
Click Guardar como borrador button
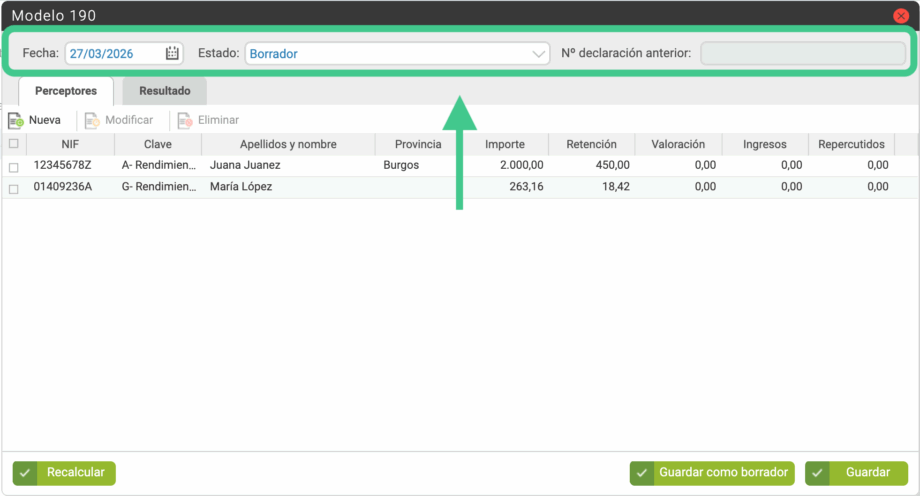tap(712, 473)
